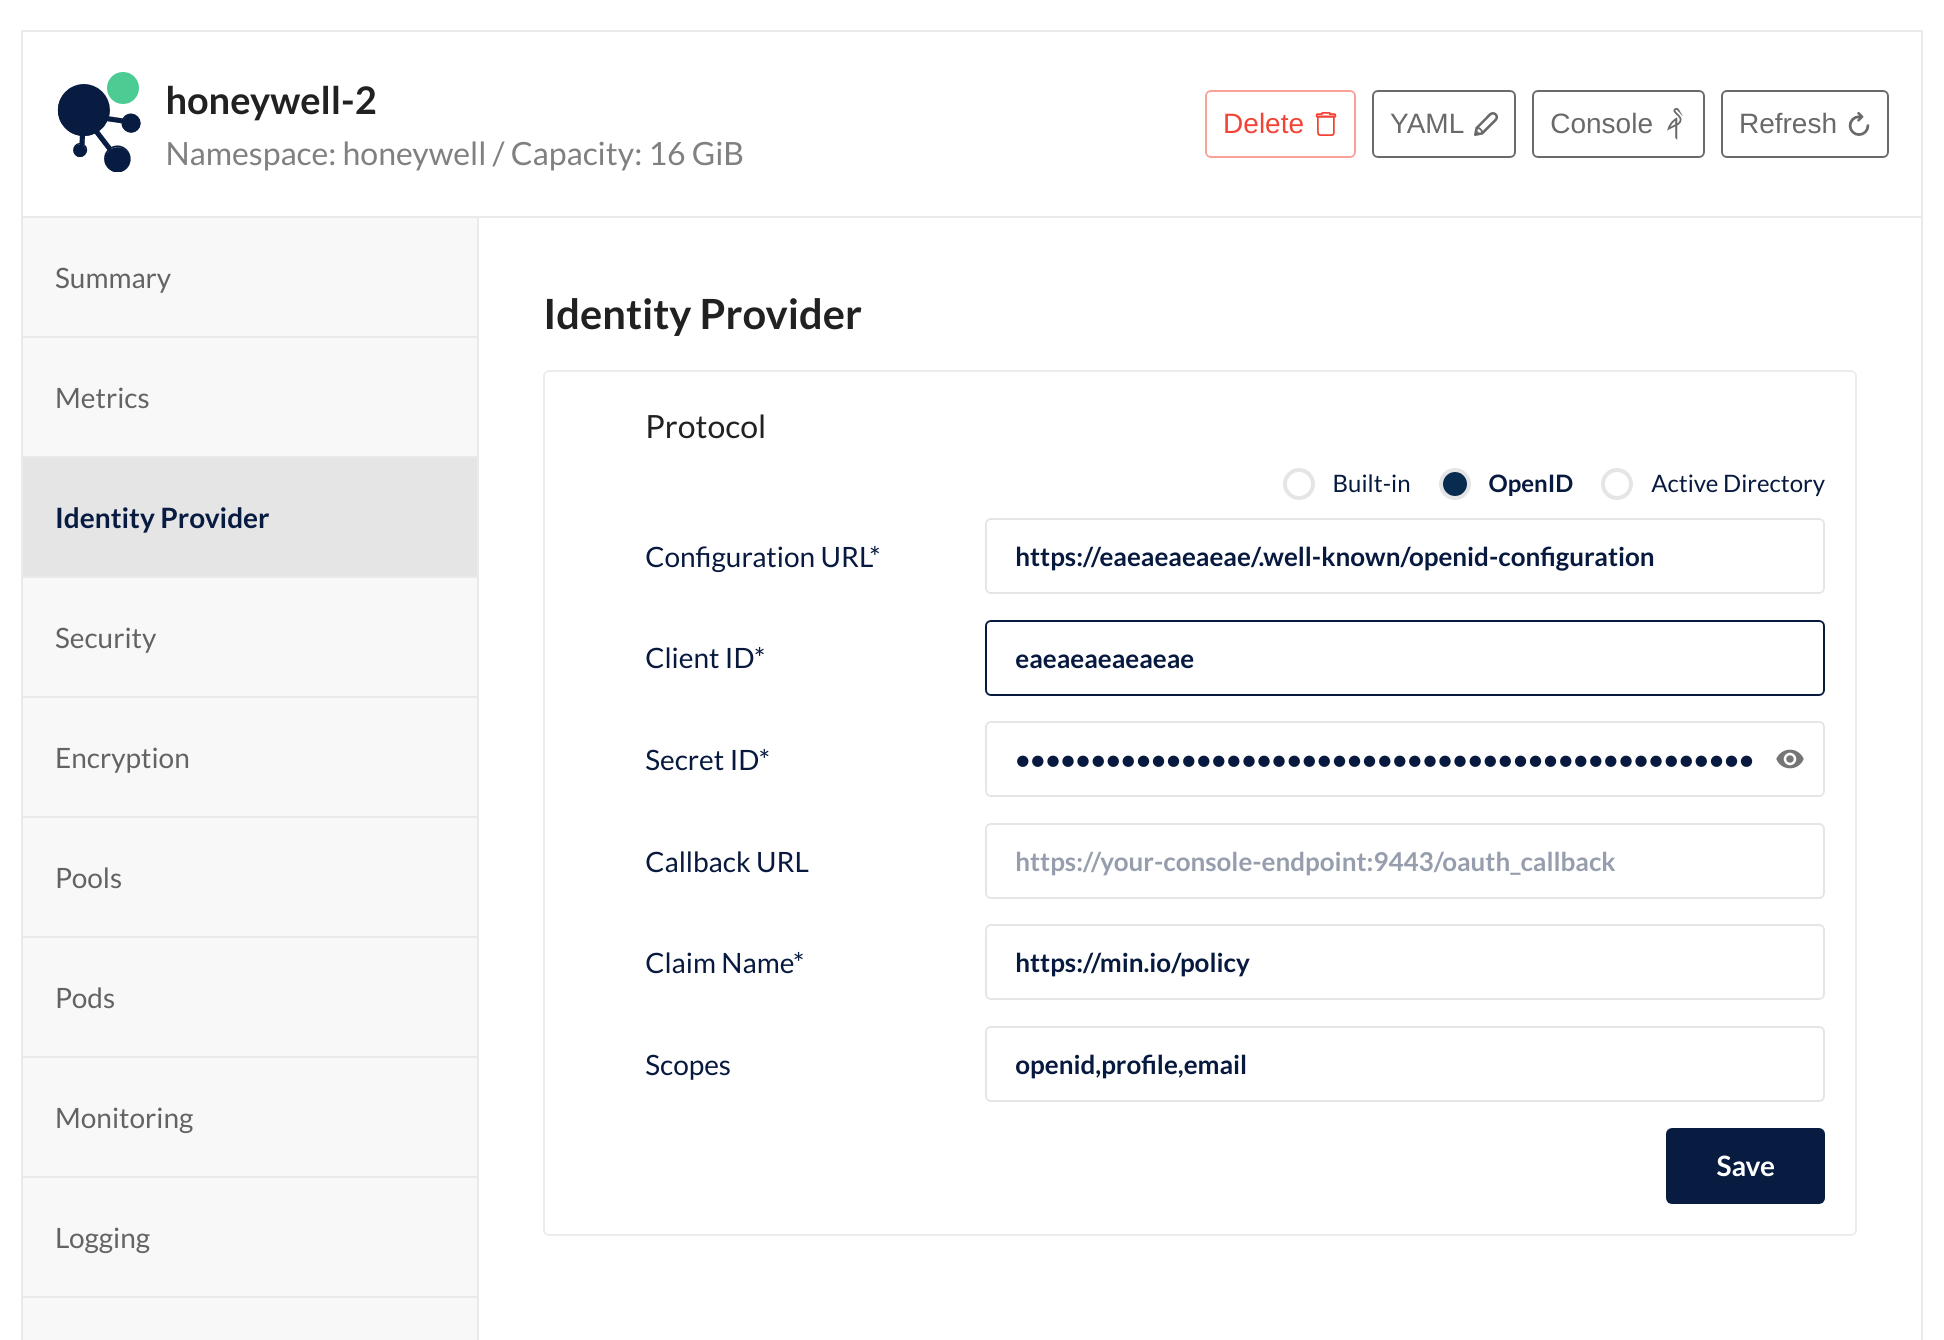
Task: Select the OpenID protocol radio button
Action: click(1455, 484)
